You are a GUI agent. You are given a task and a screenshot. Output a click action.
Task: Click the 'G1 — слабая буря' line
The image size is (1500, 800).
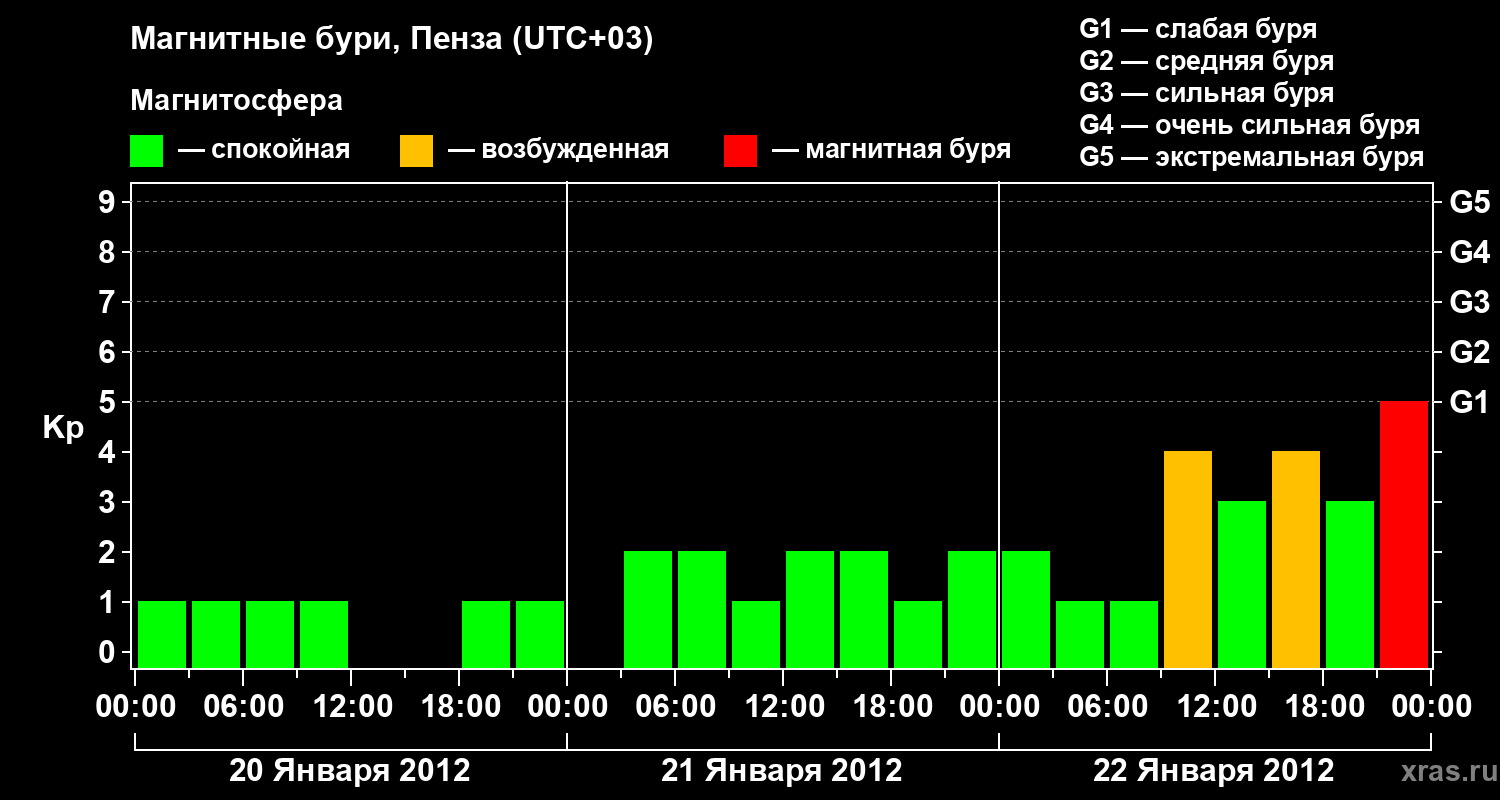click(x=1198, y=29)
